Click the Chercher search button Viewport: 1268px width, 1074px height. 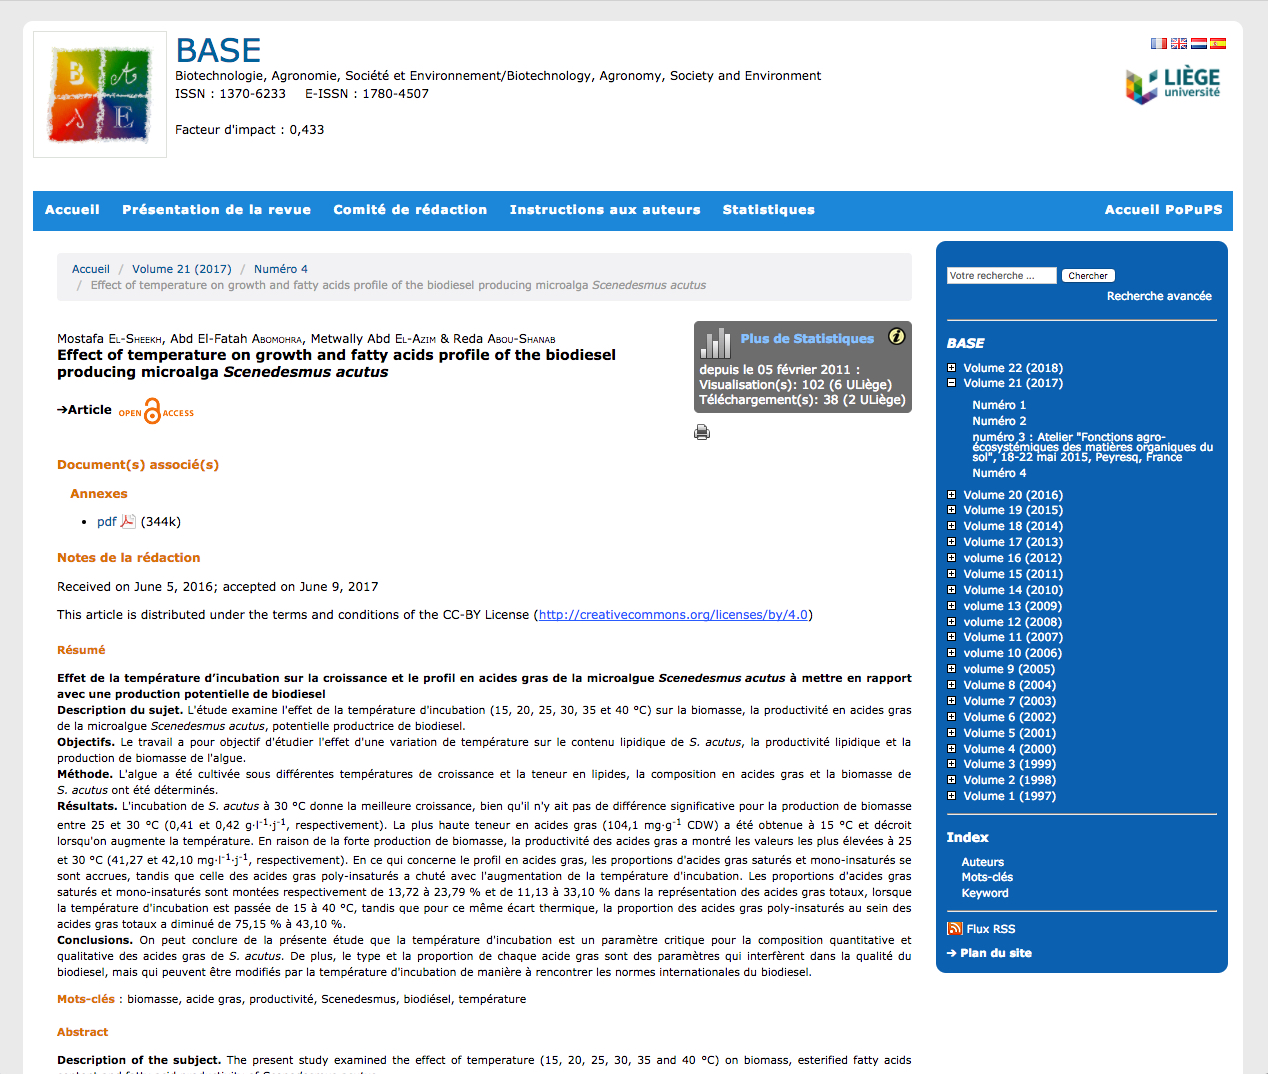(1088, 276)
